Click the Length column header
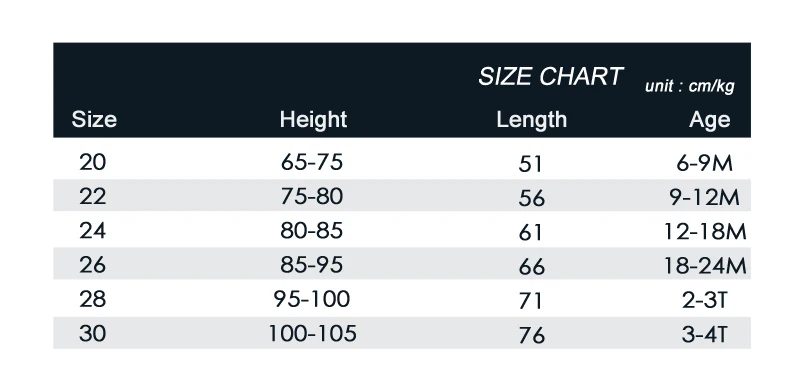The width and height of the screenshot is (800, 383). 532,120
